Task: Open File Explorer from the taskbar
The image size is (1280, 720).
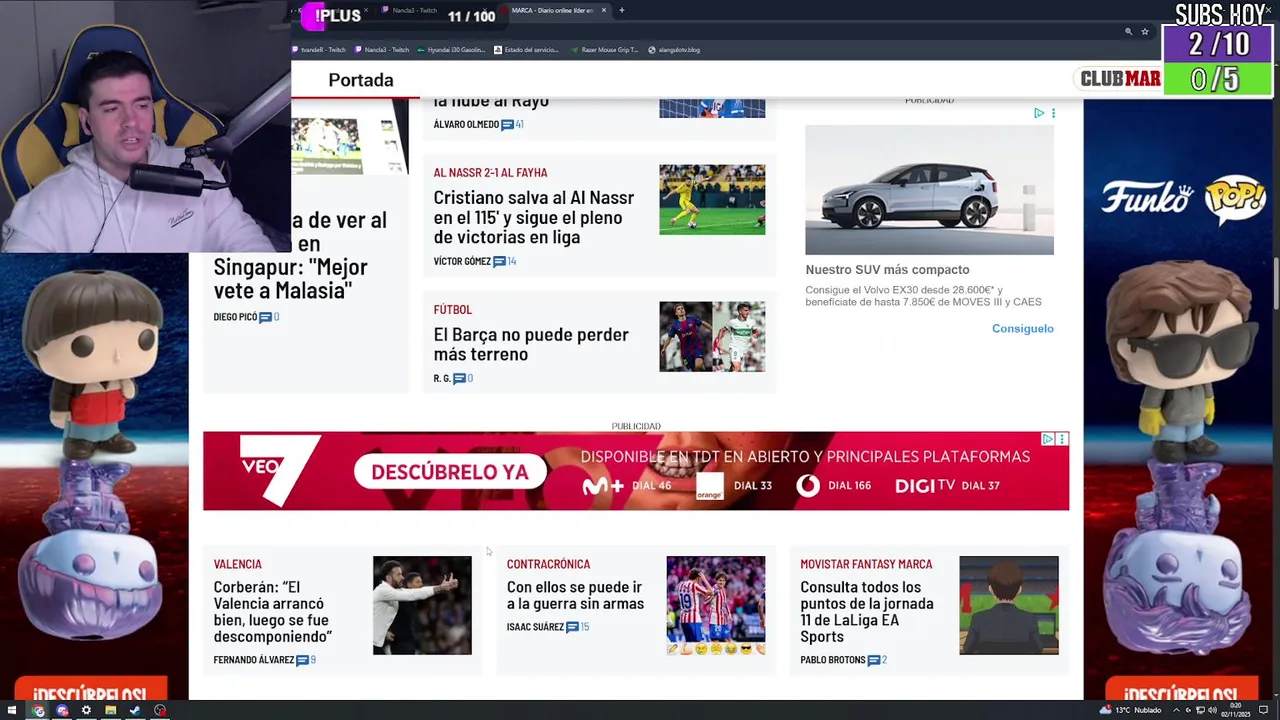Action: (110, 710)
